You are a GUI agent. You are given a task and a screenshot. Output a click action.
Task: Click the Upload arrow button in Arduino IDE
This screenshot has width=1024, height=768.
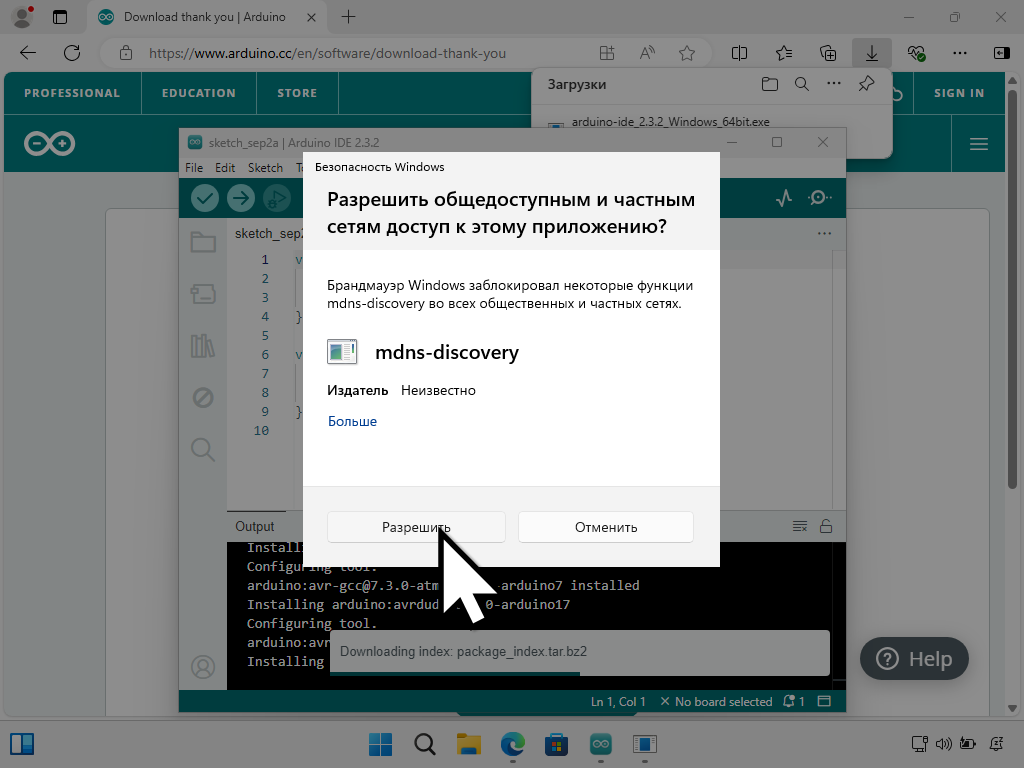(241, 198)
